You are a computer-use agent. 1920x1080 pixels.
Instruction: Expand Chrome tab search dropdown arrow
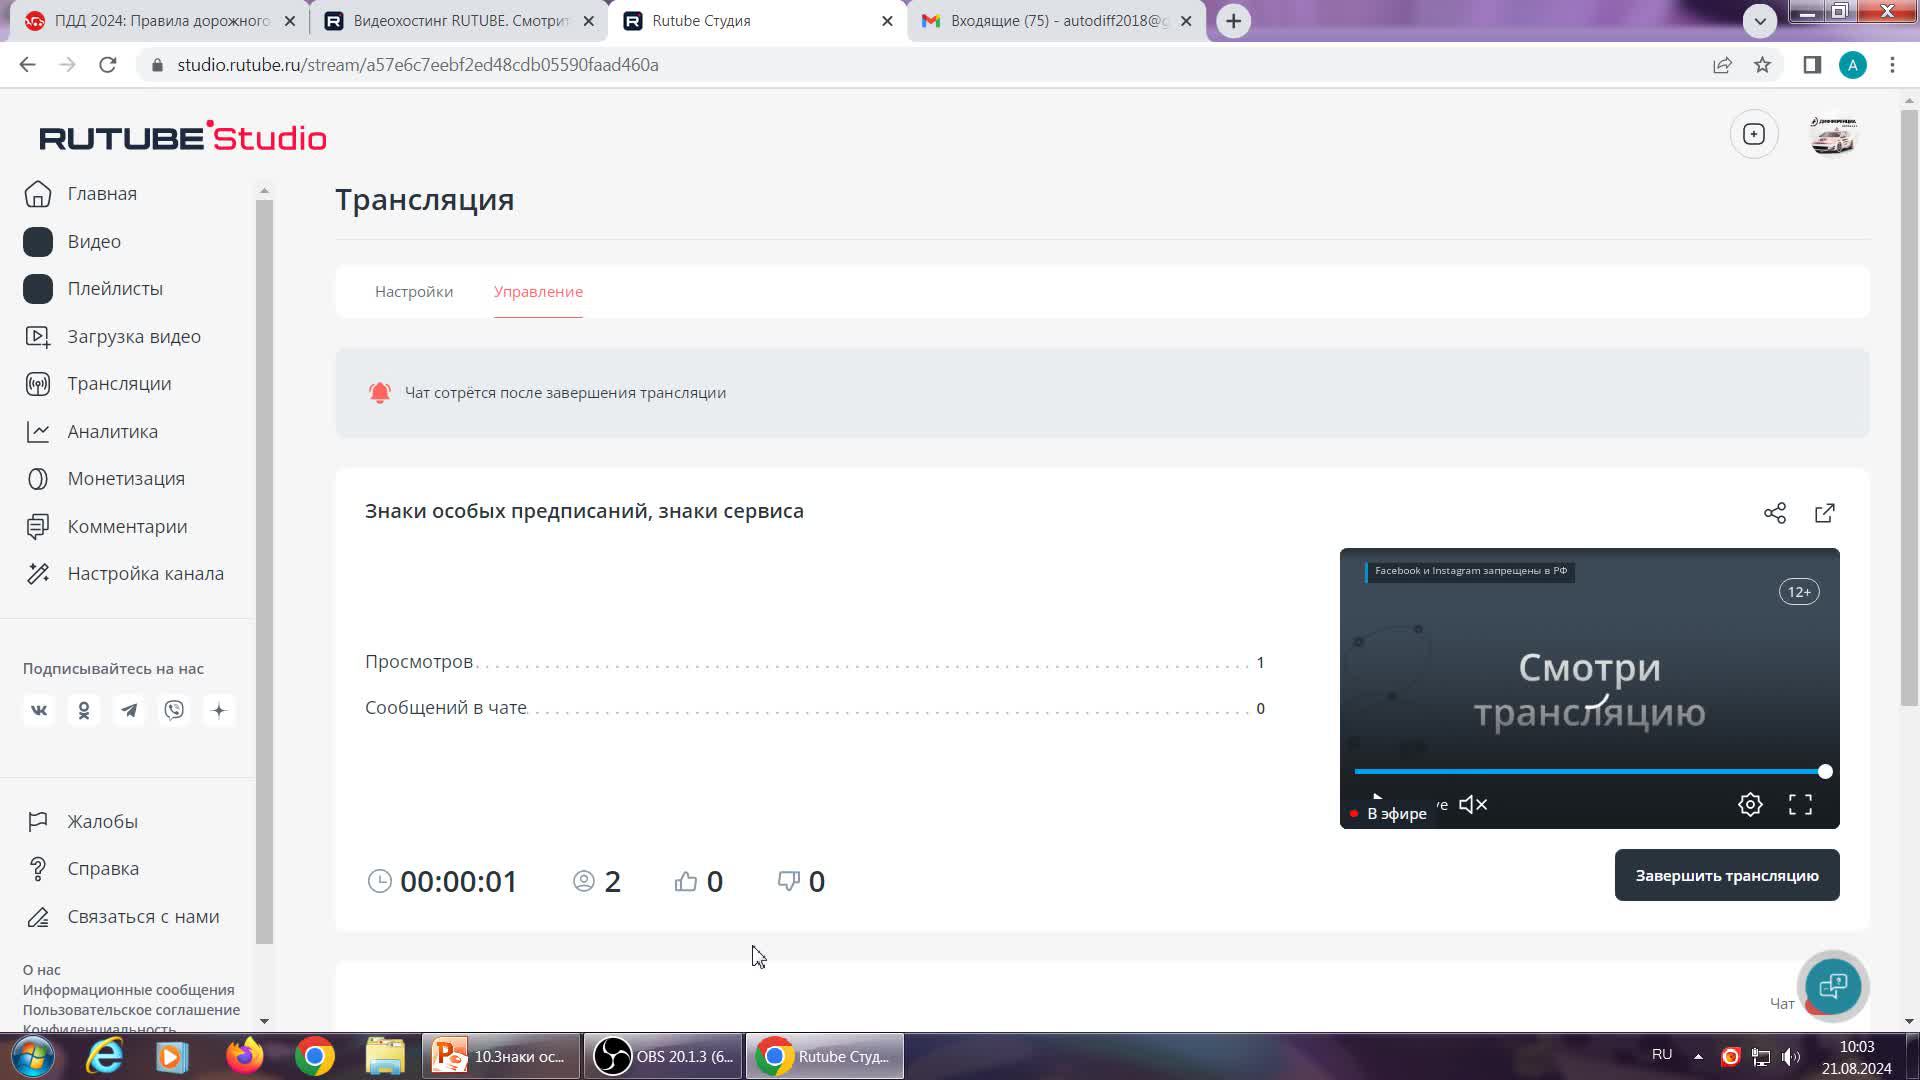click(x=1760, y=20)
